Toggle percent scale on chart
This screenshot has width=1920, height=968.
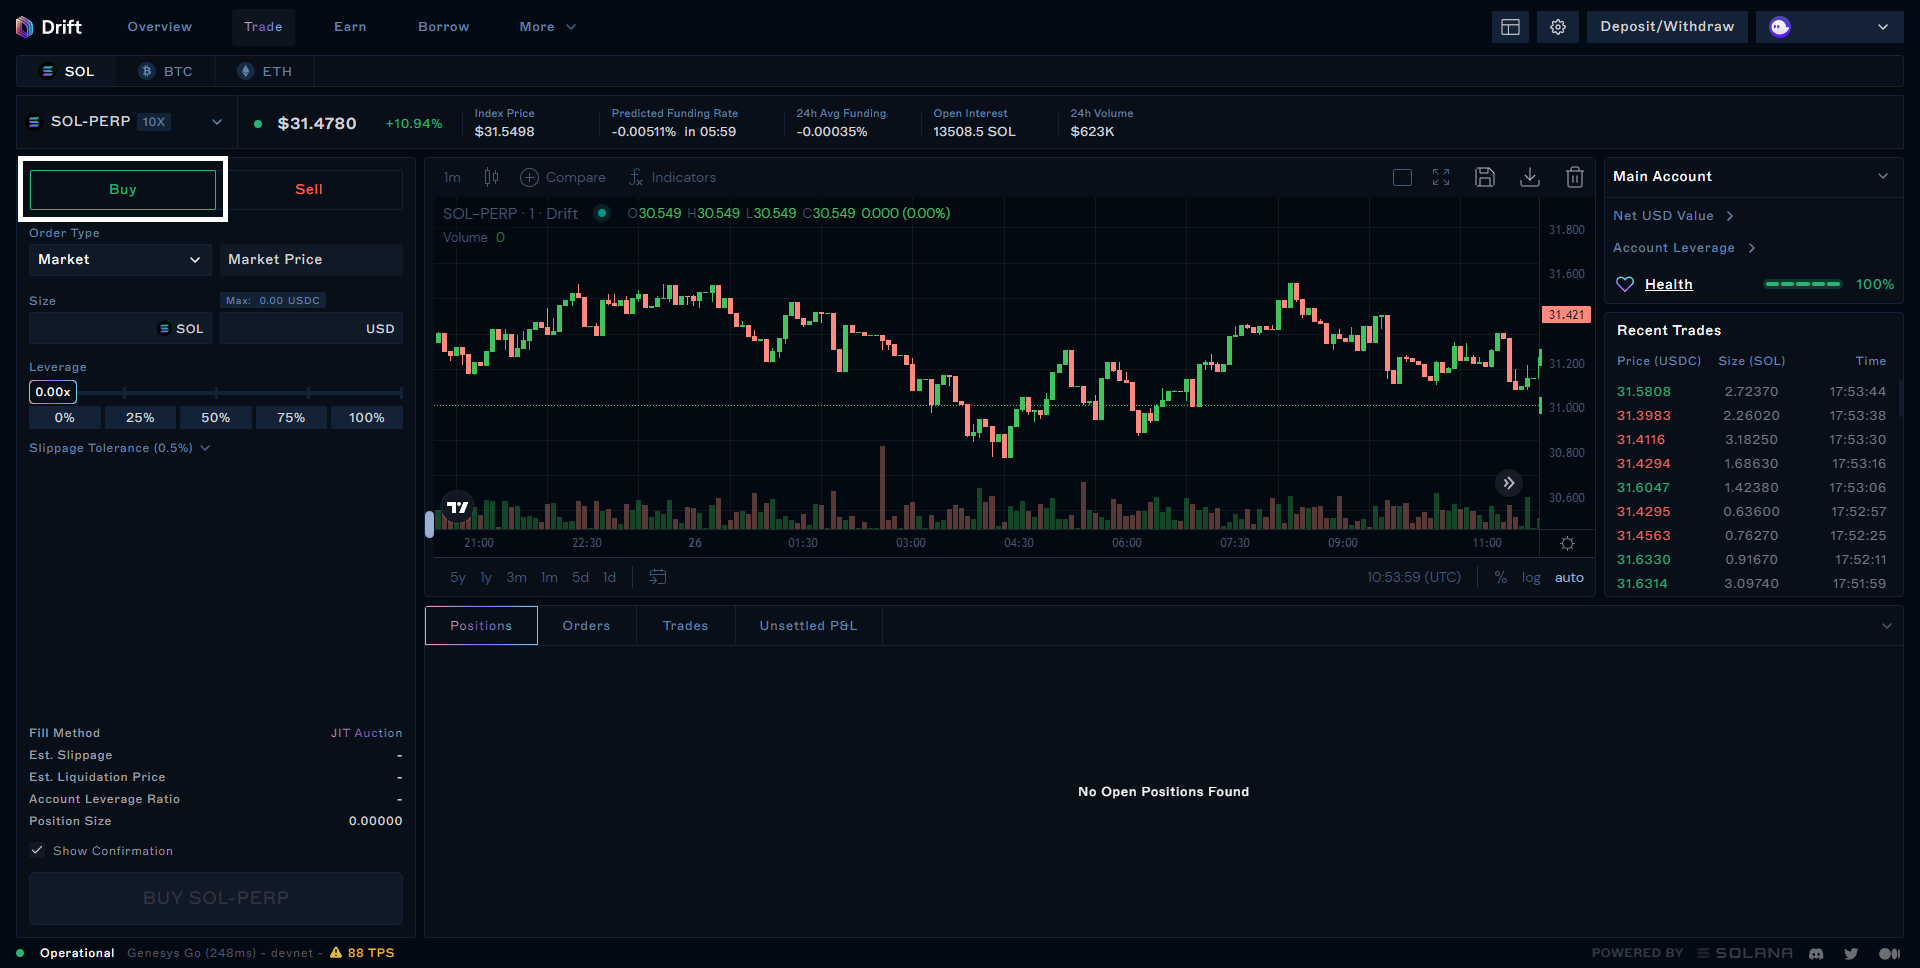(1500, 577)
